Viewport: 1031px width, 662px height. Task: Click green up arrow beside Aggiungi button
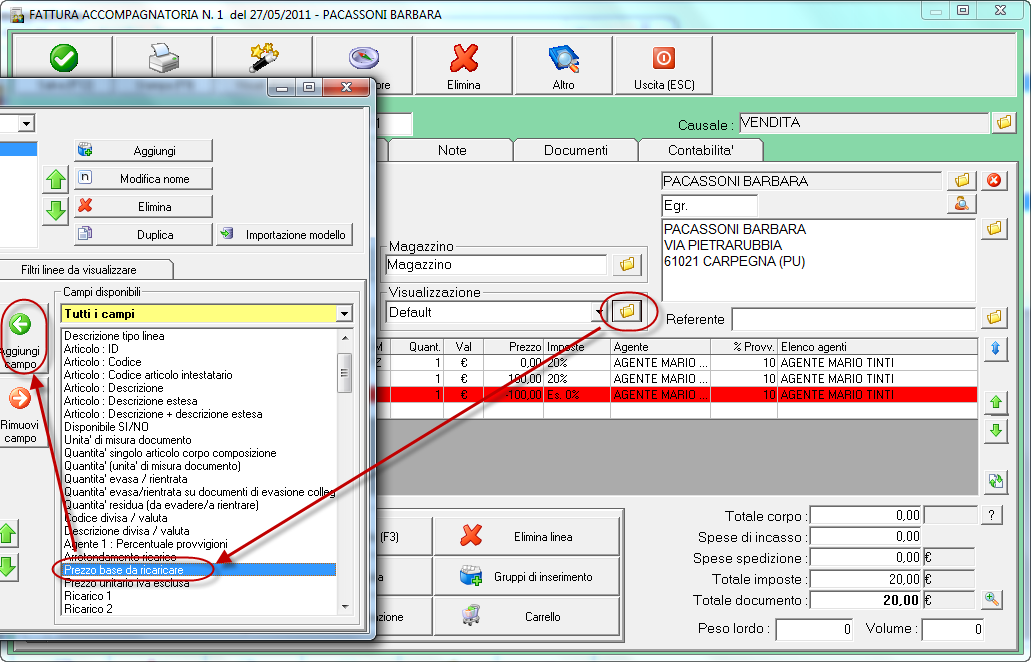[56, 179]
